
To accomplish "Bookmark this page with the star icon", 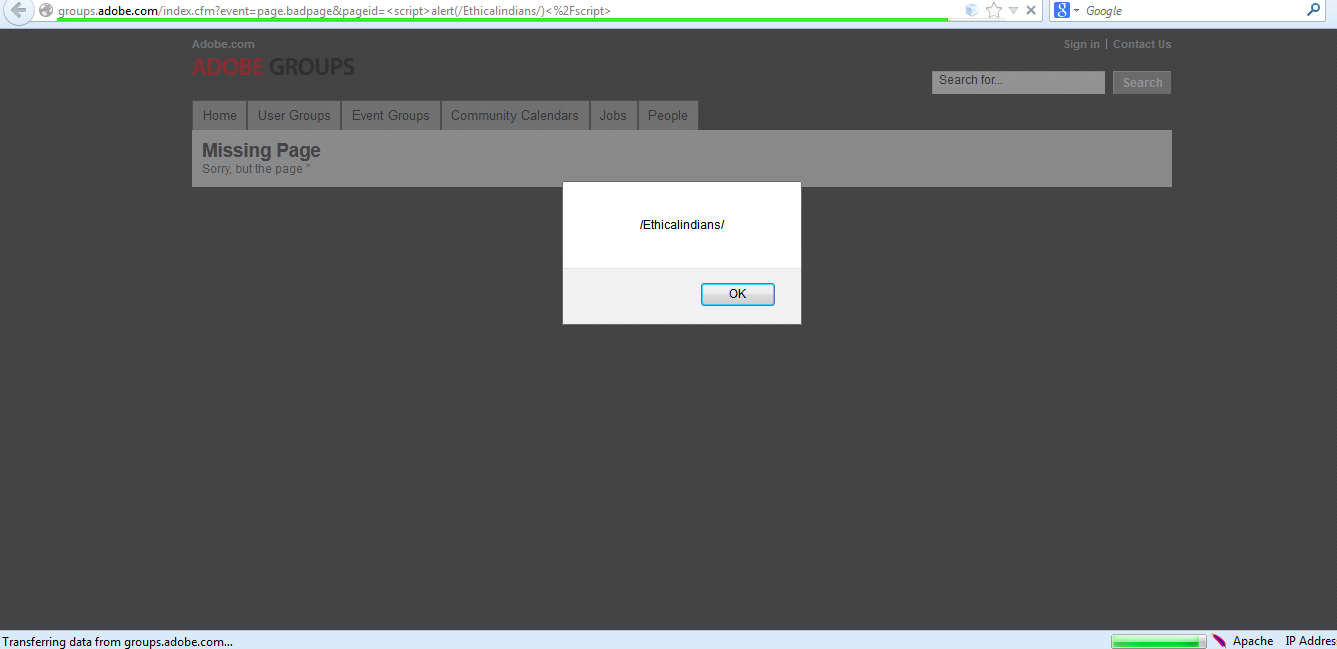I will point(993,10).
